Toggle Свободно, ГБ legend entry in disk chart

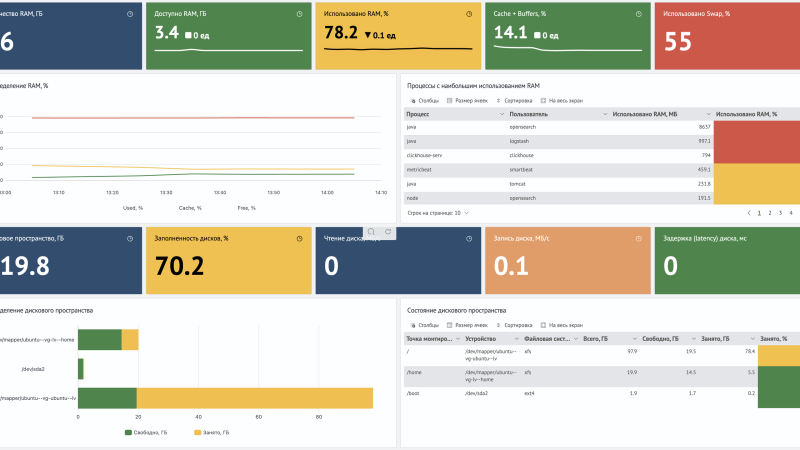click(146, 433)
